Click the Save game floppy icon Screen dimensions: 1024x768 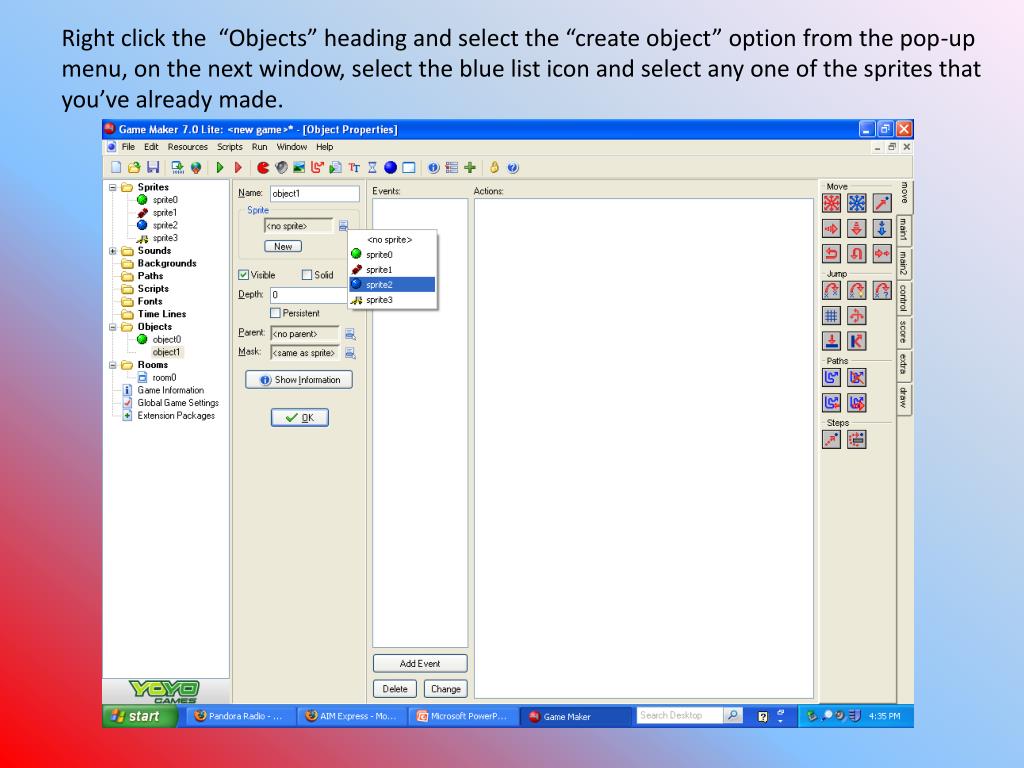coord(153,168)
